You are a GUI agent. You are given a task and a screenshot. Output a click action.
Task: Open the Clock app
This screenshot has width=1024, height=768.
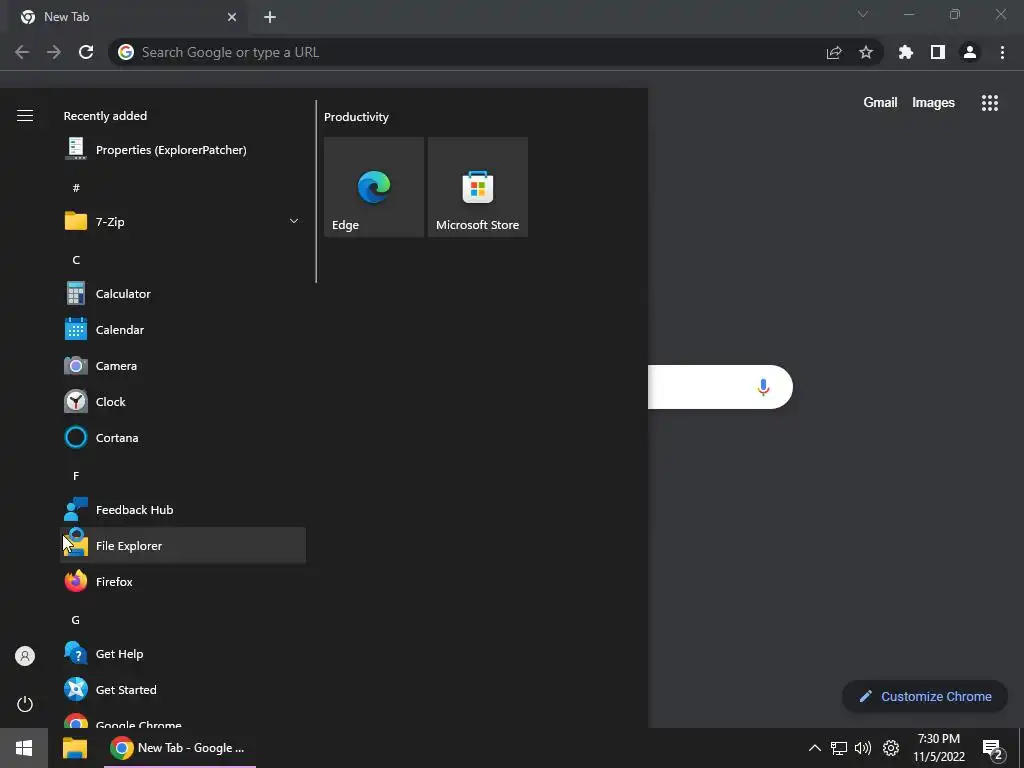pos(183,402)
